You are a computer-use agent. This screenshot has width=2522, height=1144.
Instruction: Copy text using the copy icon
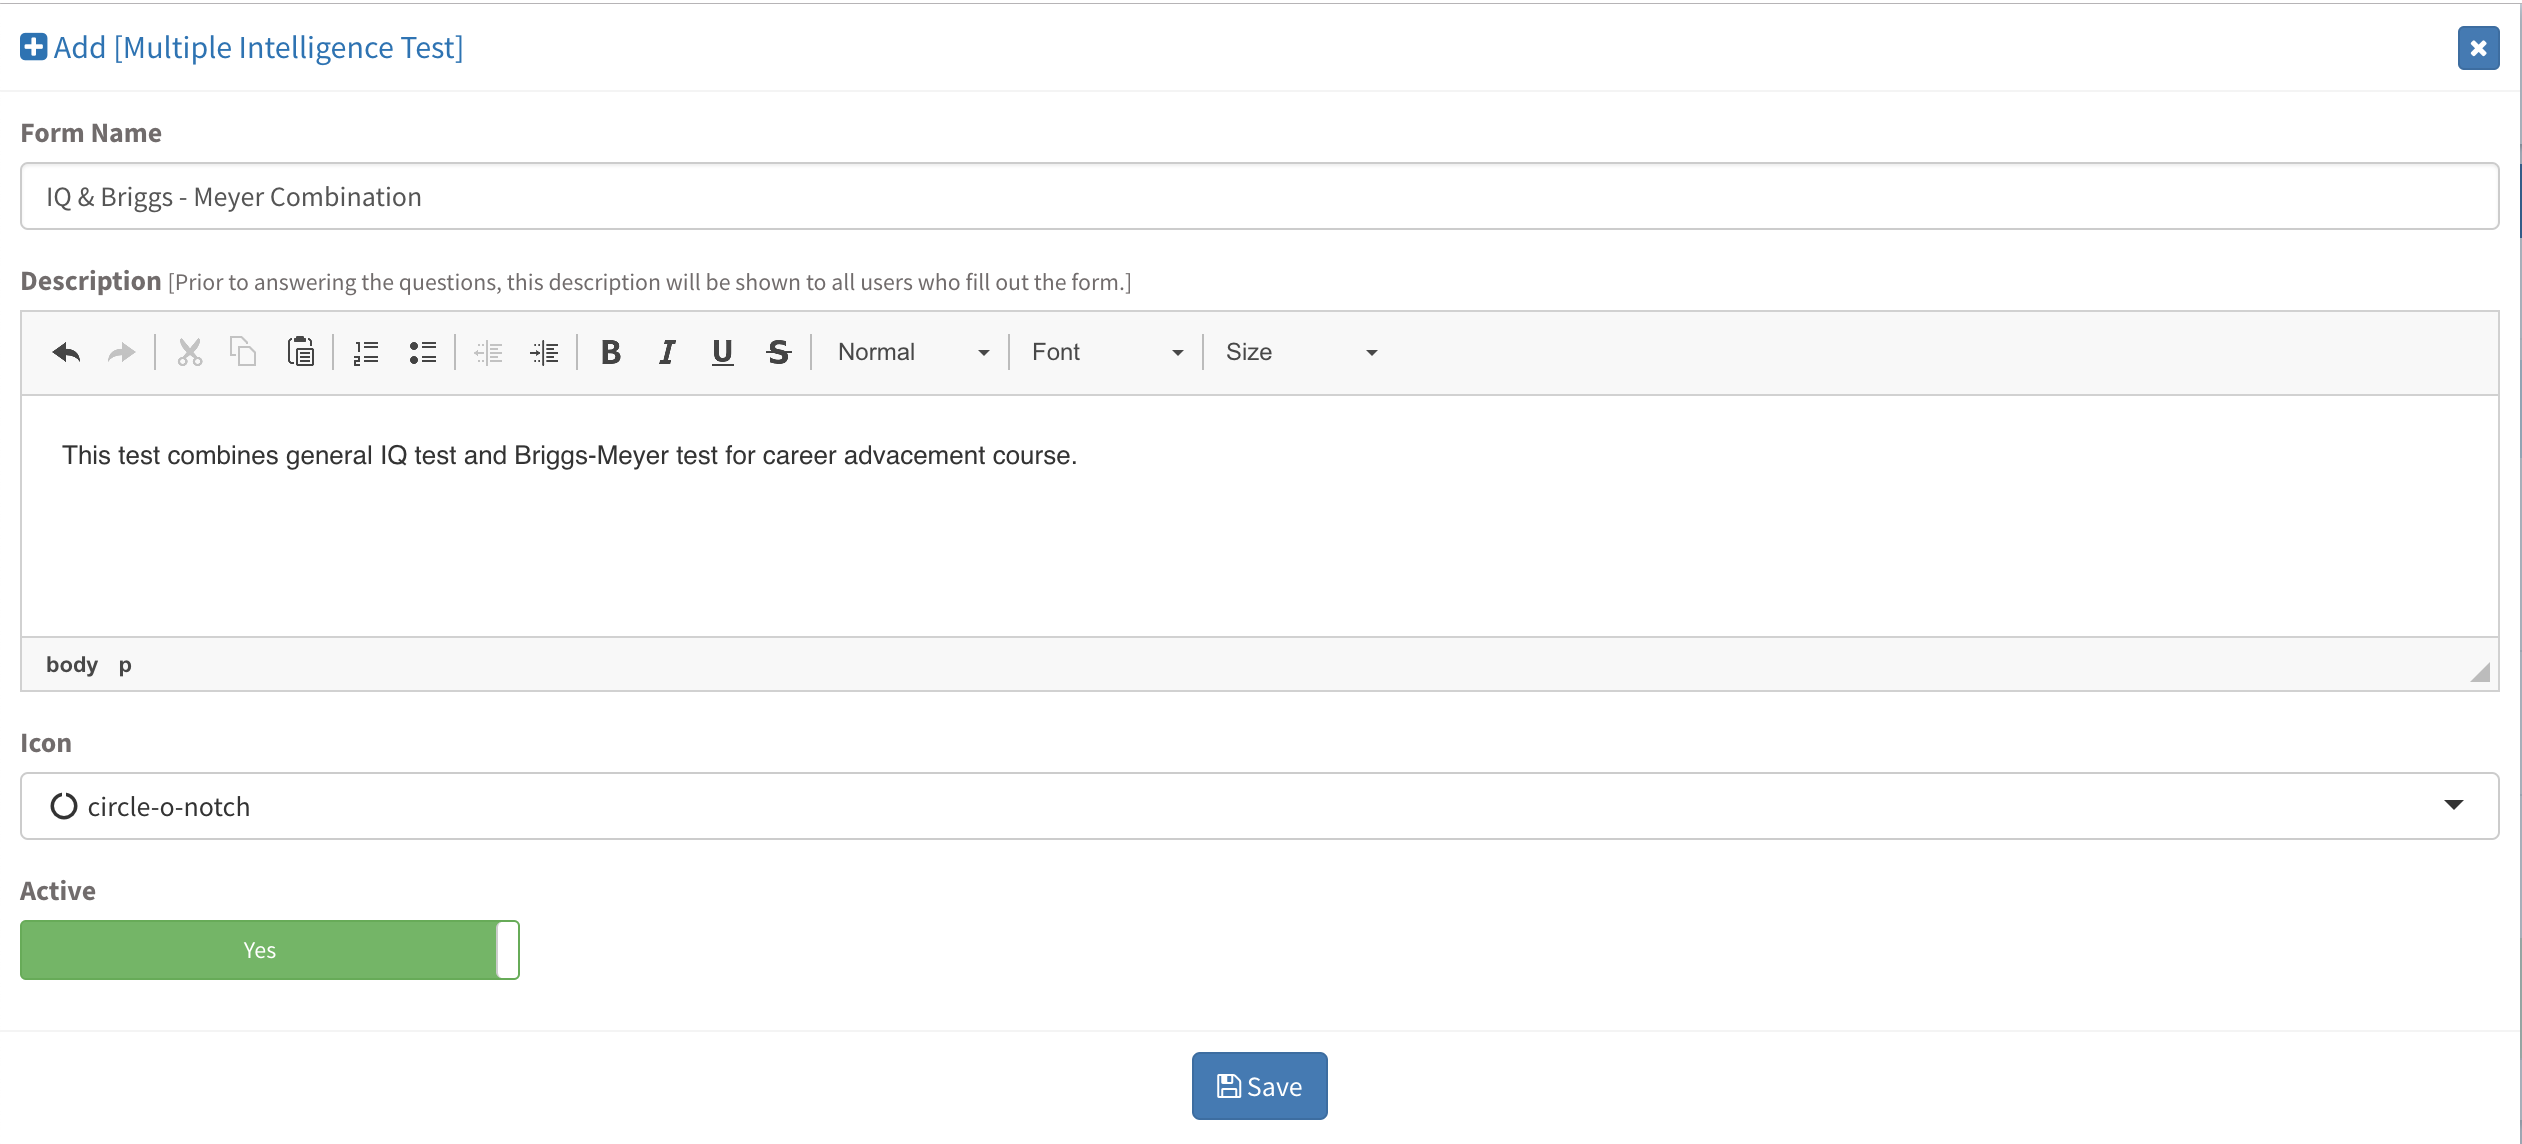244,352
